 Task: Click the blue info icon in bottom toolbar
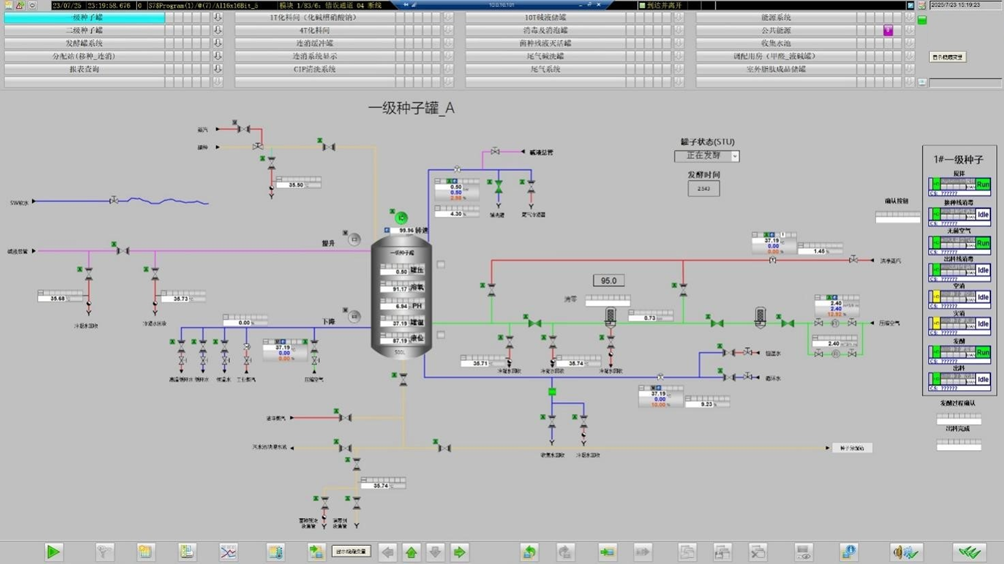[x=848, y=551]
